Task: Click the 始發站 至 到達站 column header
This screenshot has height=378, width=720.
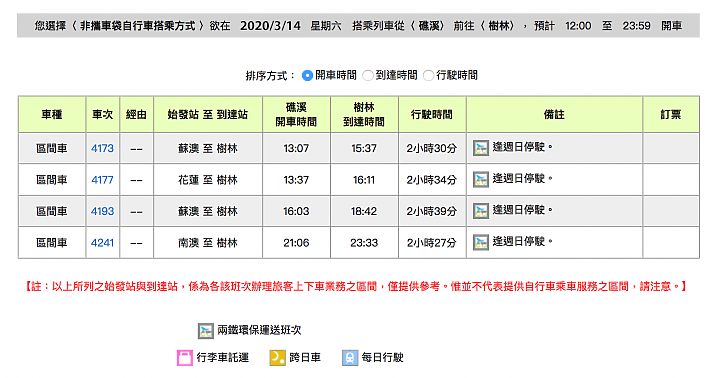Action: 208,114
